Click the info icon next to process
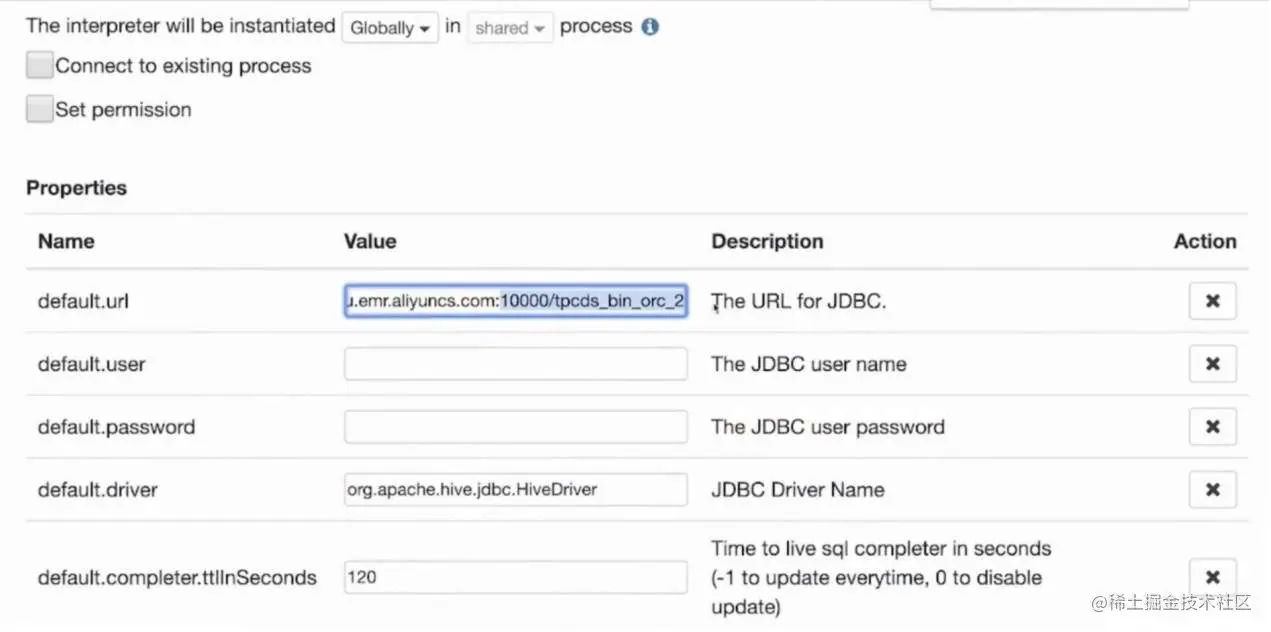 [x=650, y=27]
